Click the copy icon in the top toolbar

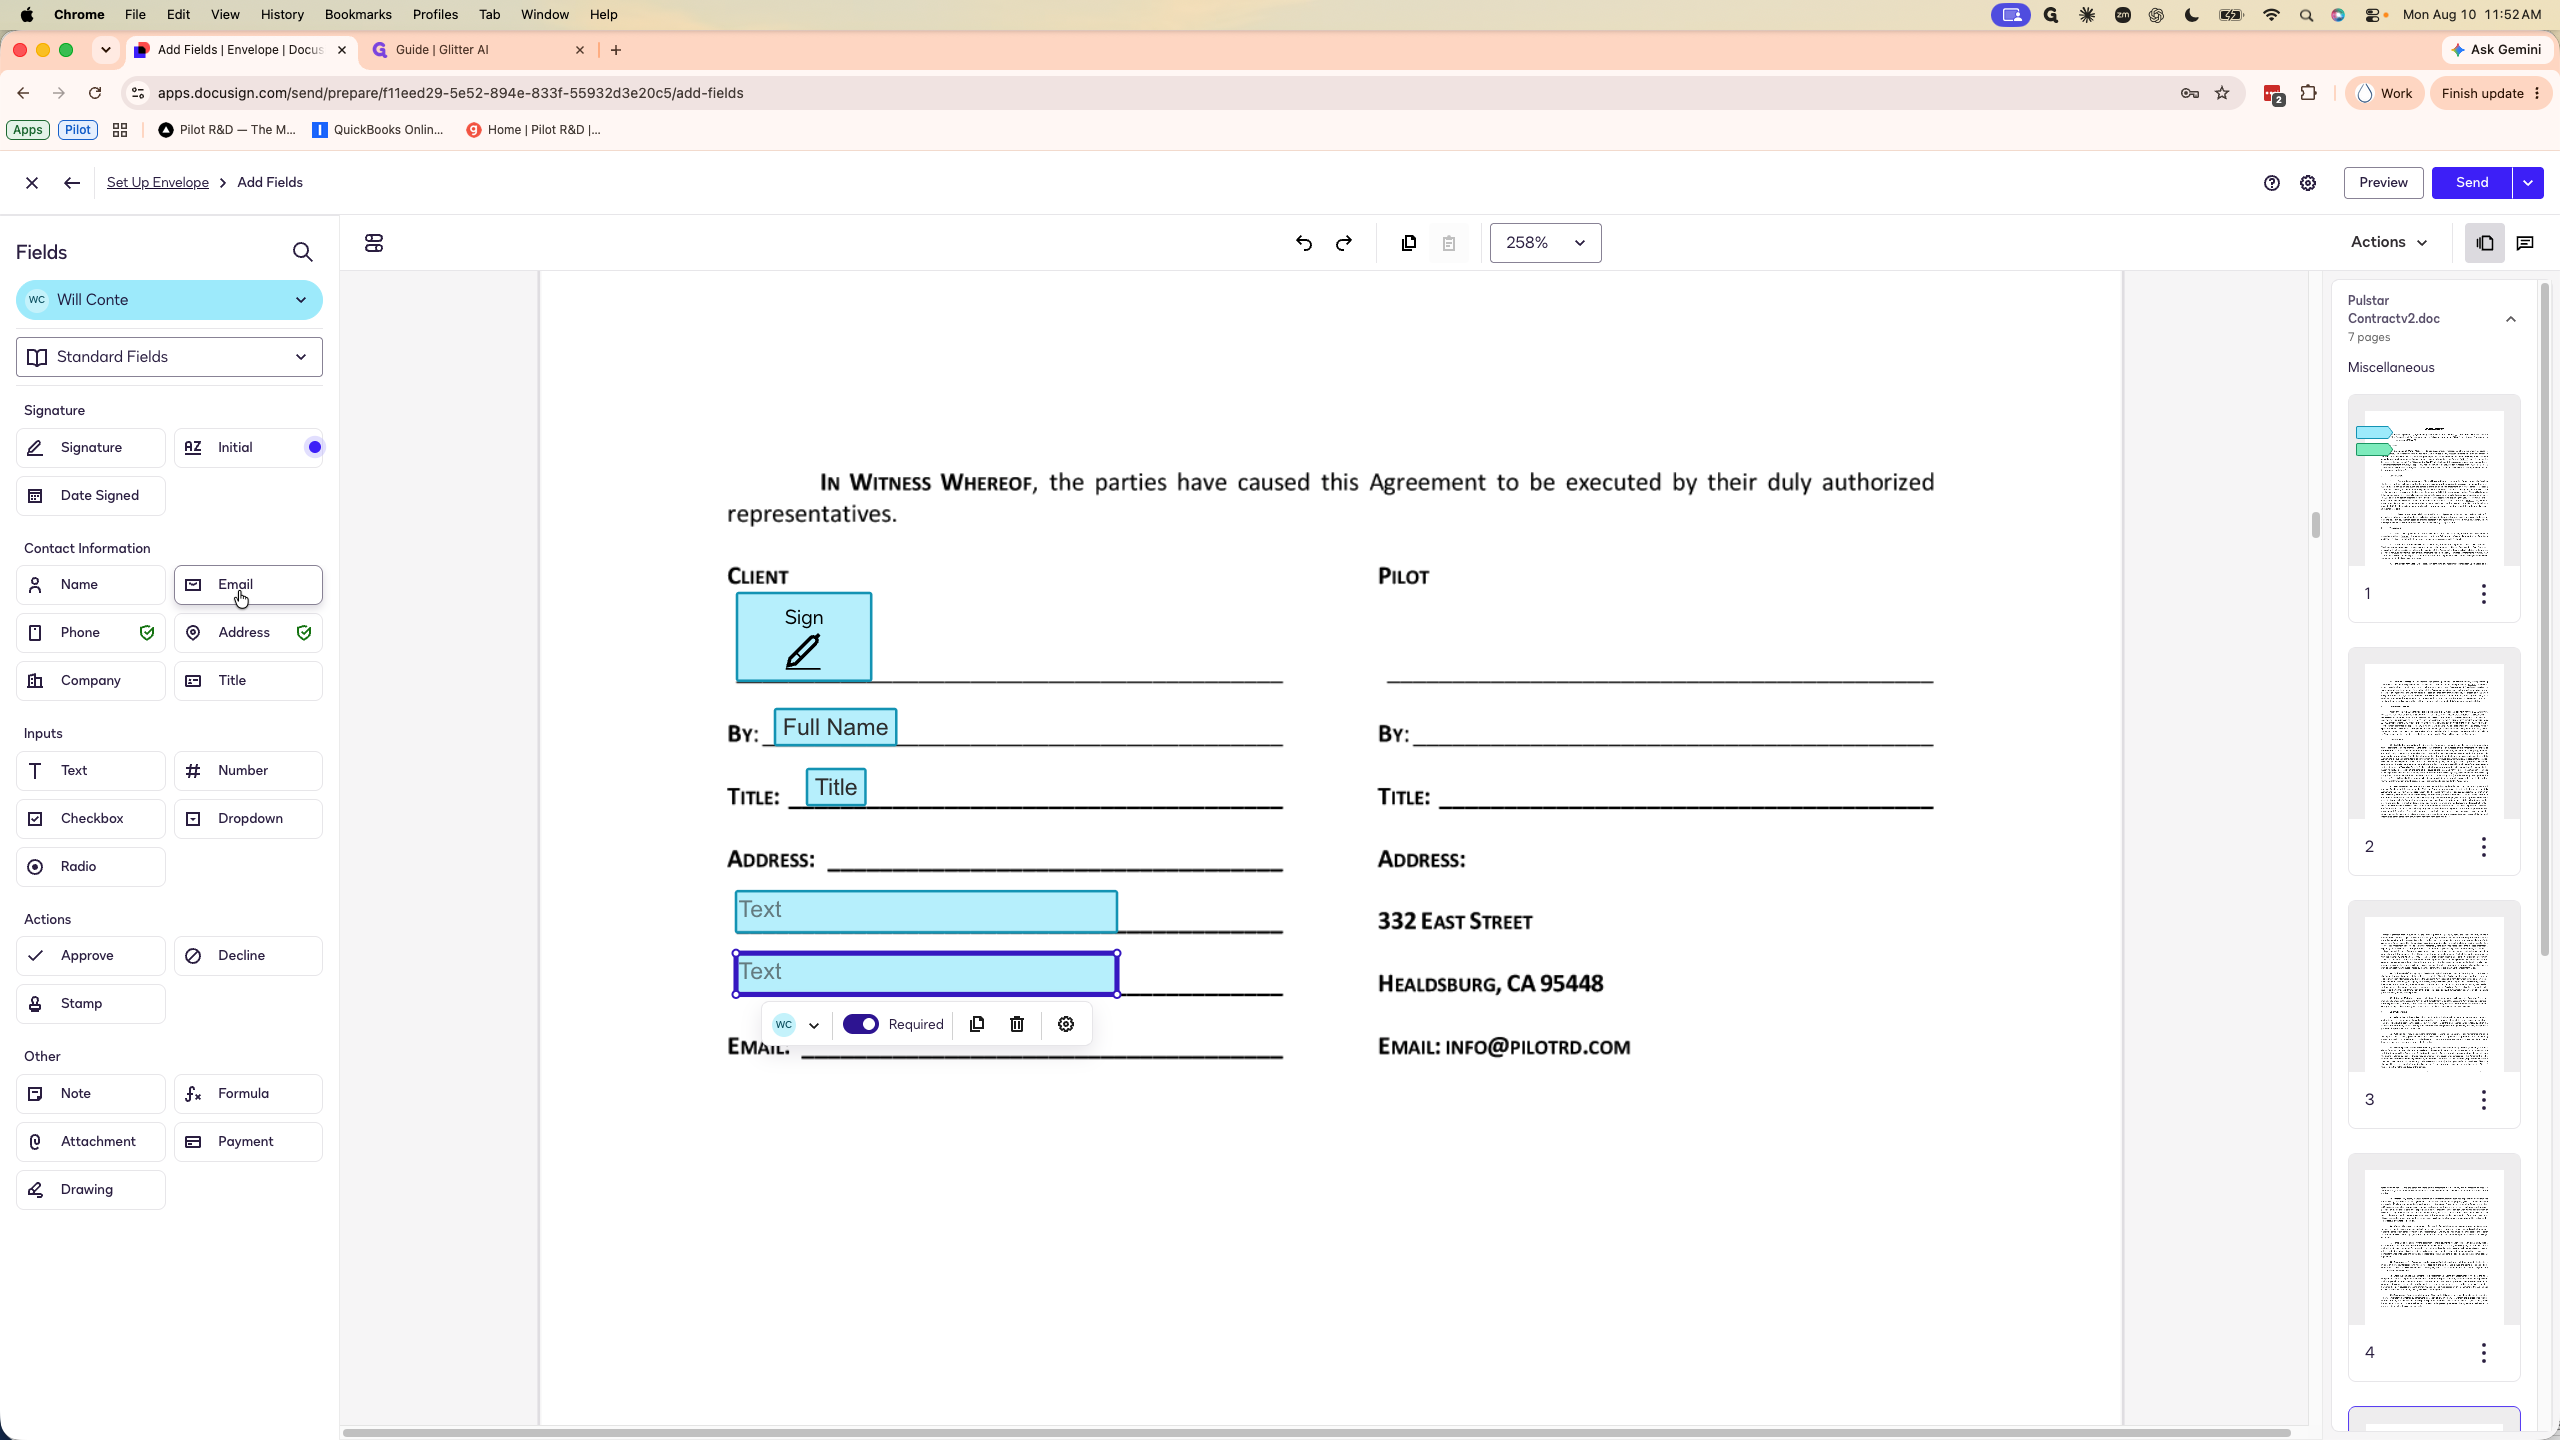point(1409,243)
